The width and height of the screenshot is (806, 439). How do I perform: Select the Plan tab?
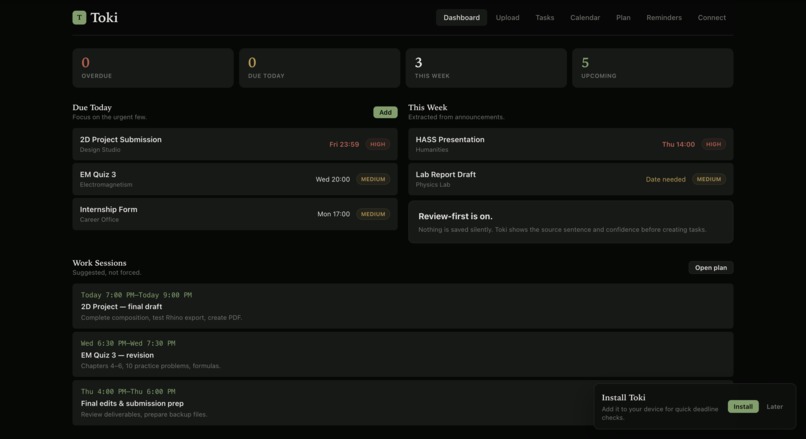pos(623,17)
